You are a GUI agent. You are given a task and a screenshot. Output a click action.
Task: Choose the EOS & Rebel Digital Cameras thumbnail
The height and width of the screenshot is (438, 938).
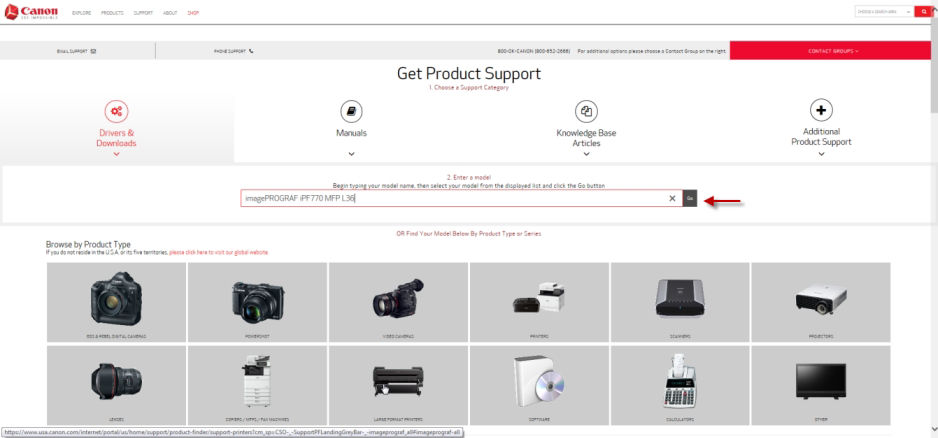click(x=115, y=302)
